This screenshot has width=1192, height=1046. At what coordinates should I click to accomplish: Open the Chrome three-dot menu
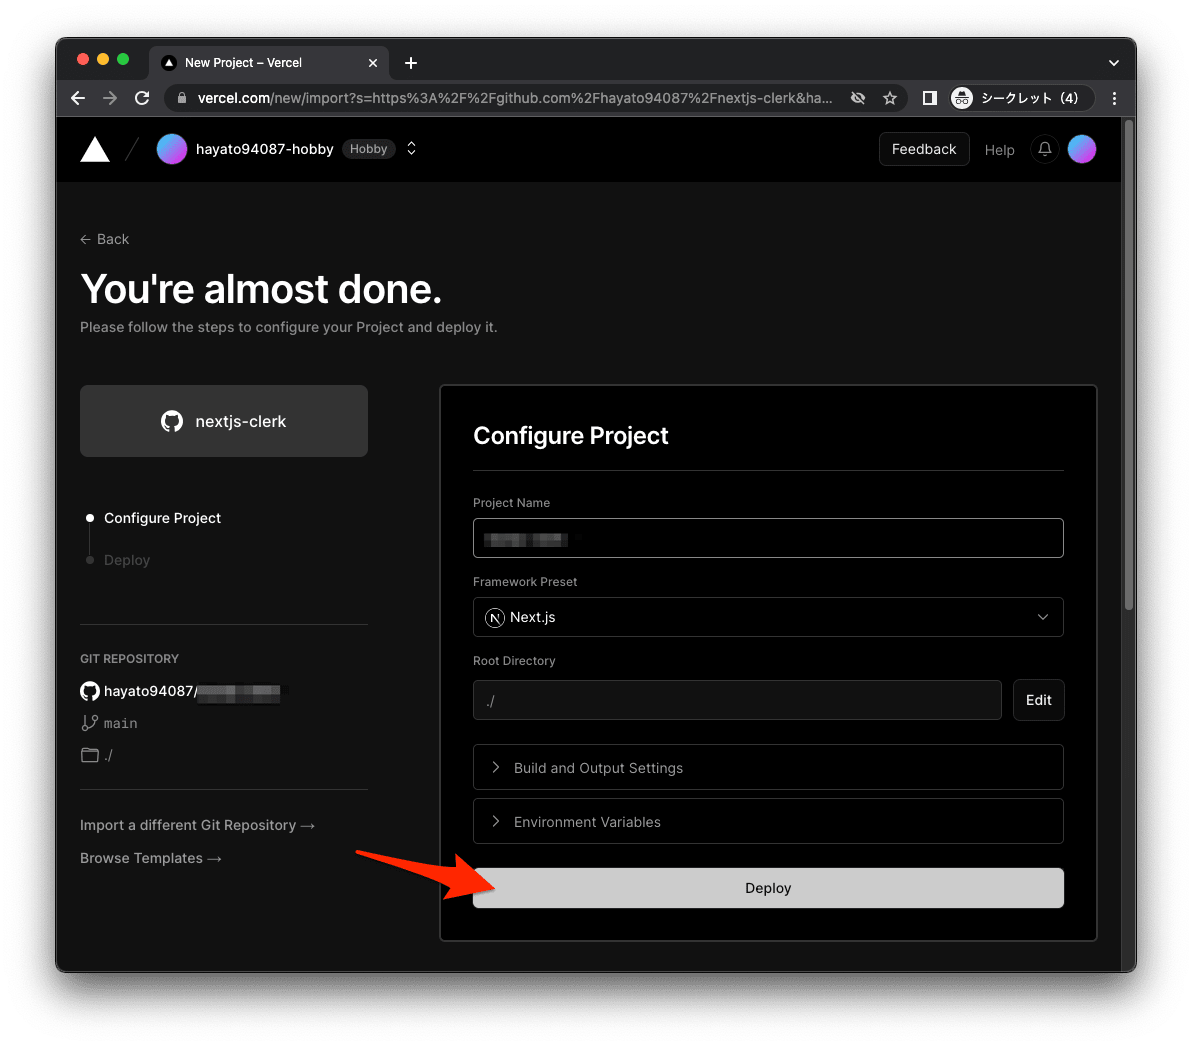(1114, 98)
